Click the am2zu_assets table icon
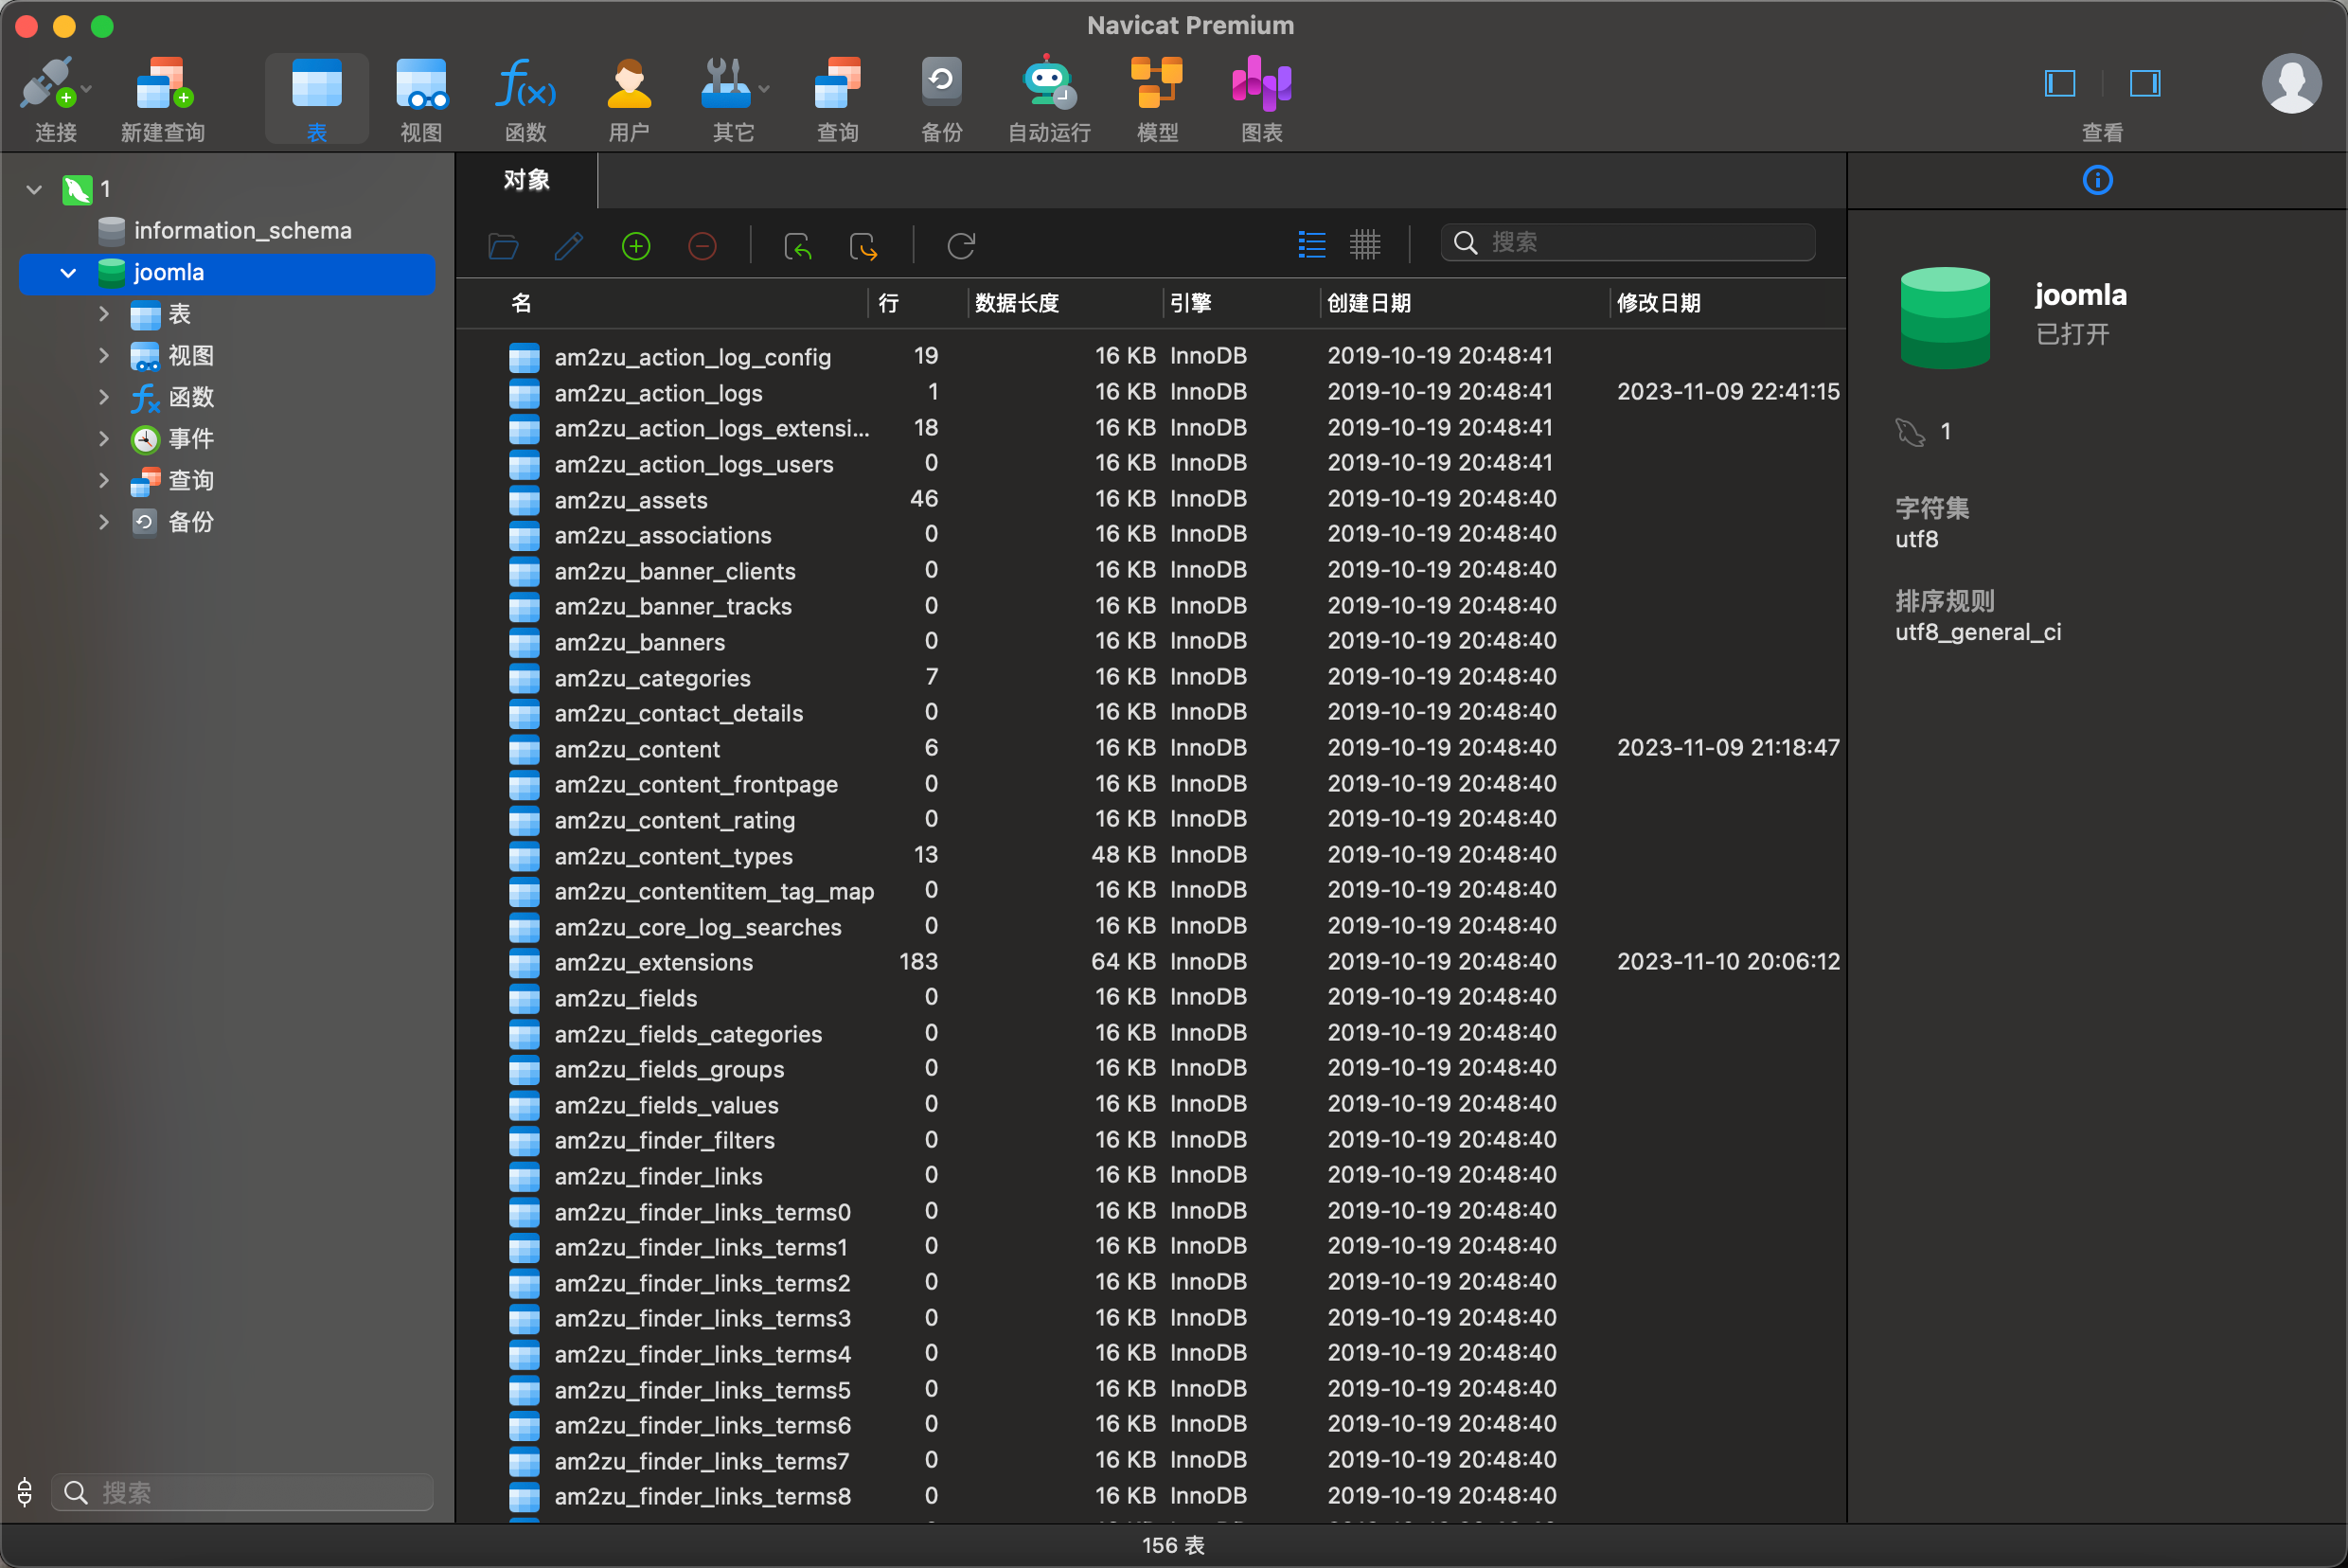The image size is (2348, 1568). [524, 500]
